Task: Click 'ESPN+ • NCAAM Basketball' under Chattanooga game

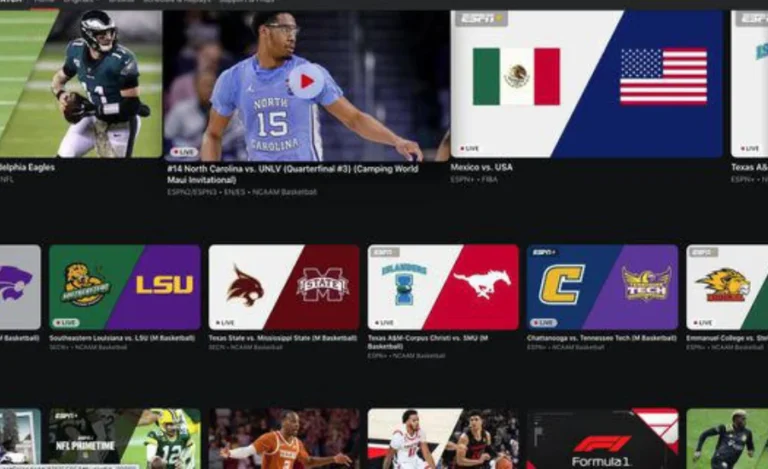Action: 566,347
